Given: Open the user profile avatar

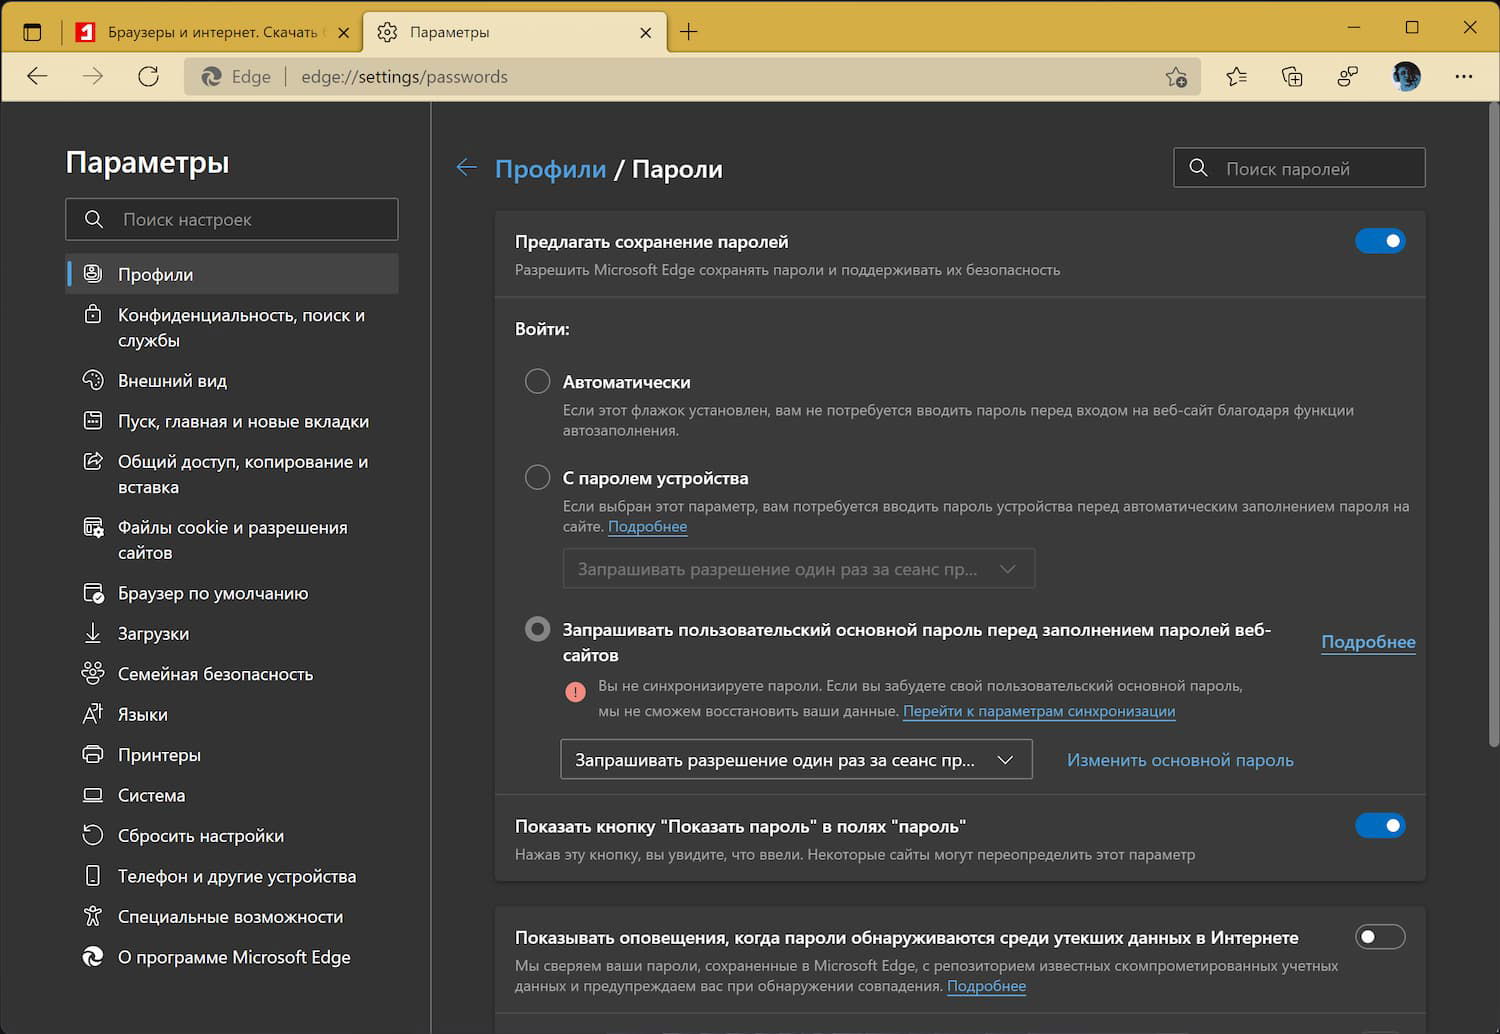Looking at the screenshot, I should click(x=1406, y=77).
